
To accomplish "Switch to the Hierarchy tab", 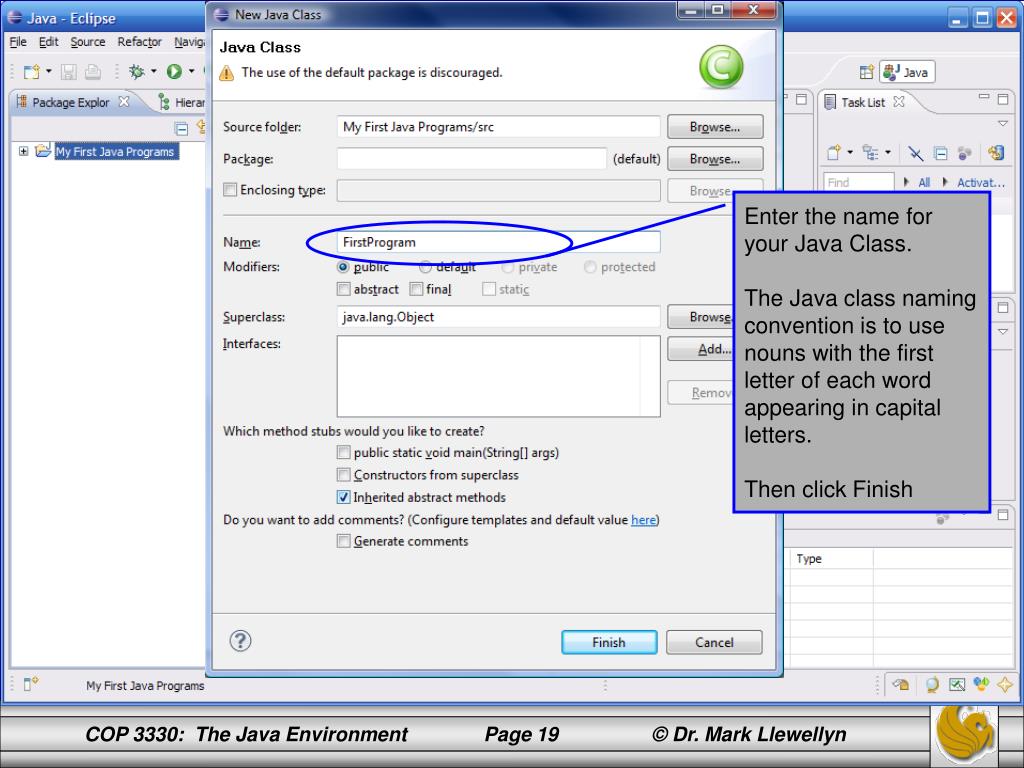I will pyautogui.click(x=182, y=103).
